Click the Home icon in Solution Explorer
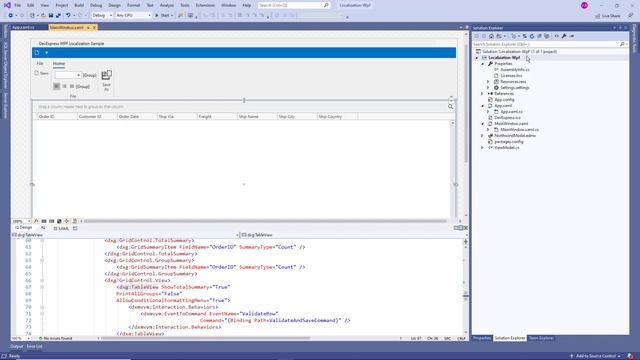Viewport: 640px width, 360px height. pyautogui.click(x=491, y=36)
